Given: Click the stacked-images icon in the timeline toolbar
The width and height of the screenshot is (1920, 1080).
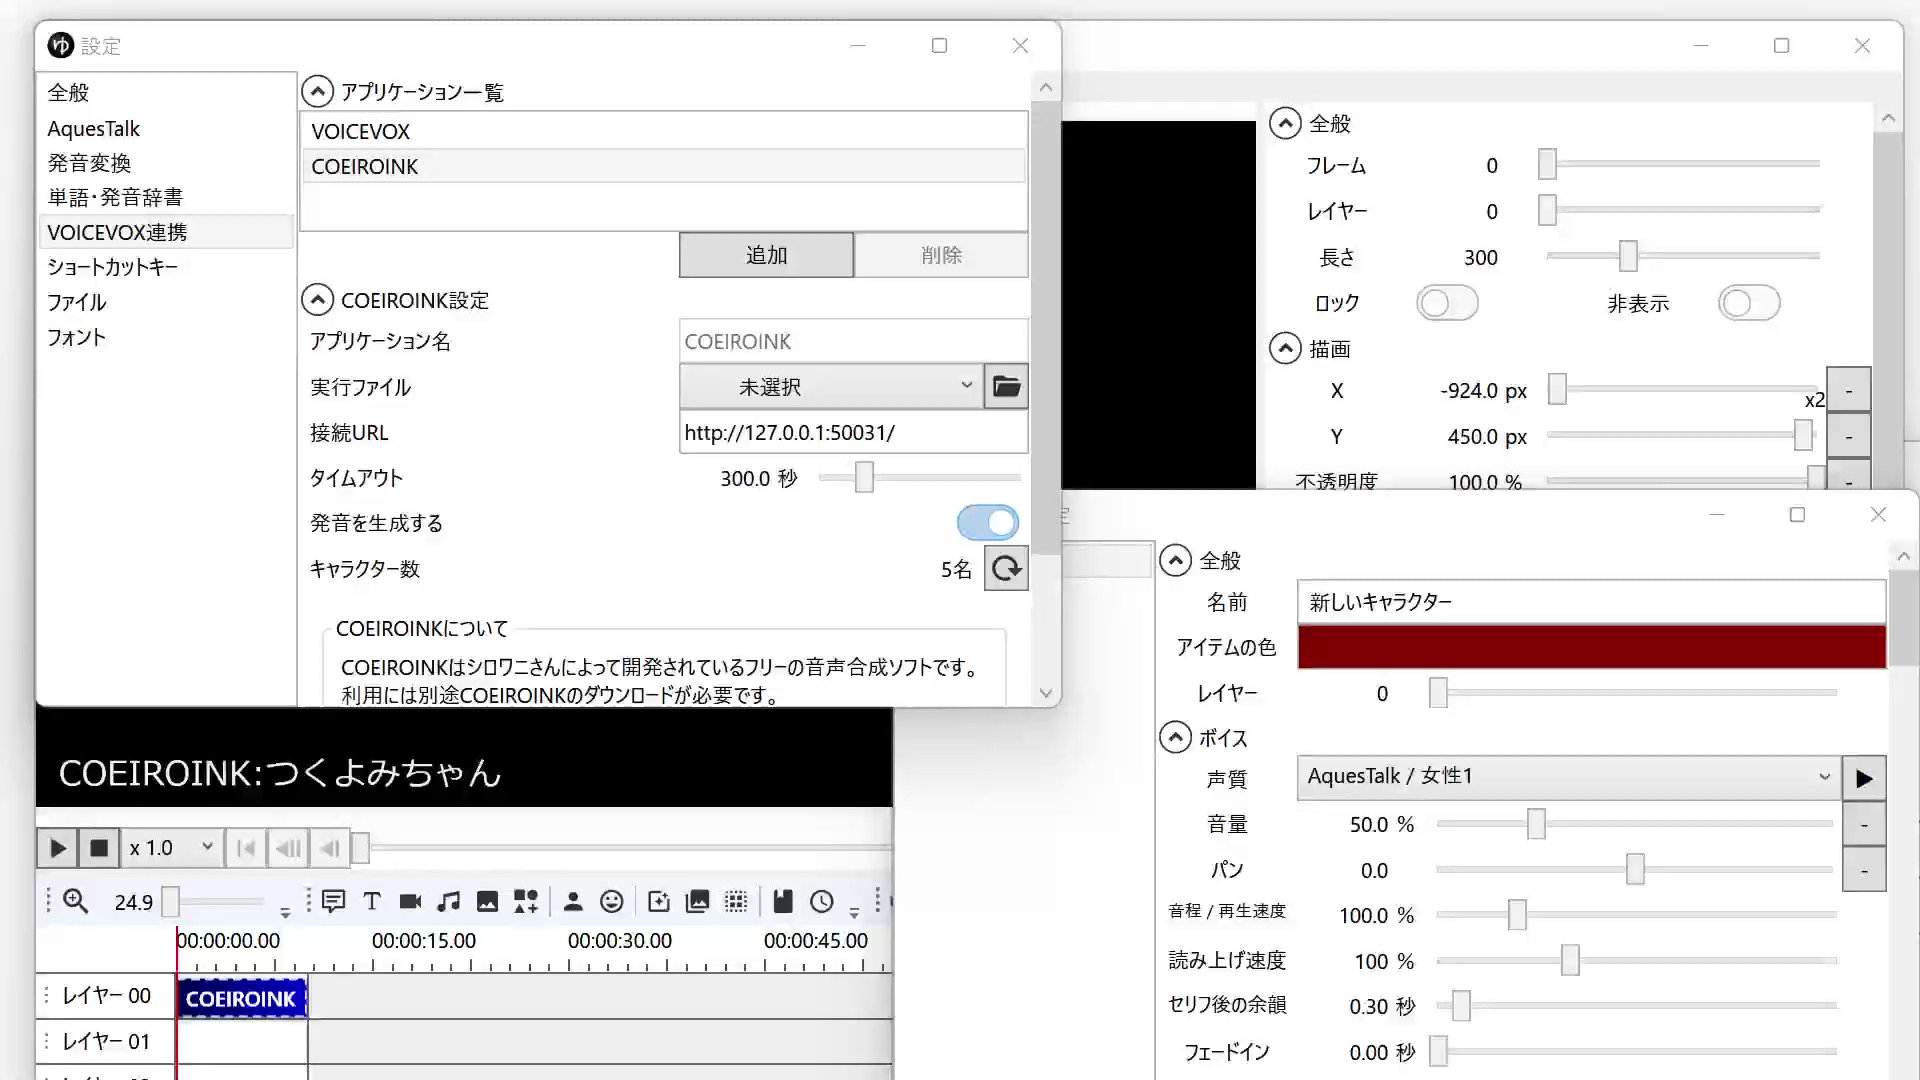Looking at the screenshot, I should (x=698, y=901).
